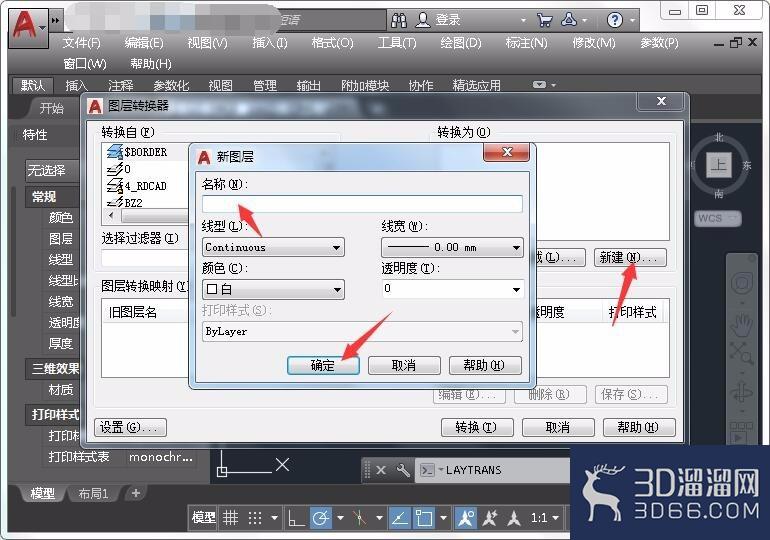Click the Autodesk A360 triangle icon

coord(569,20)
